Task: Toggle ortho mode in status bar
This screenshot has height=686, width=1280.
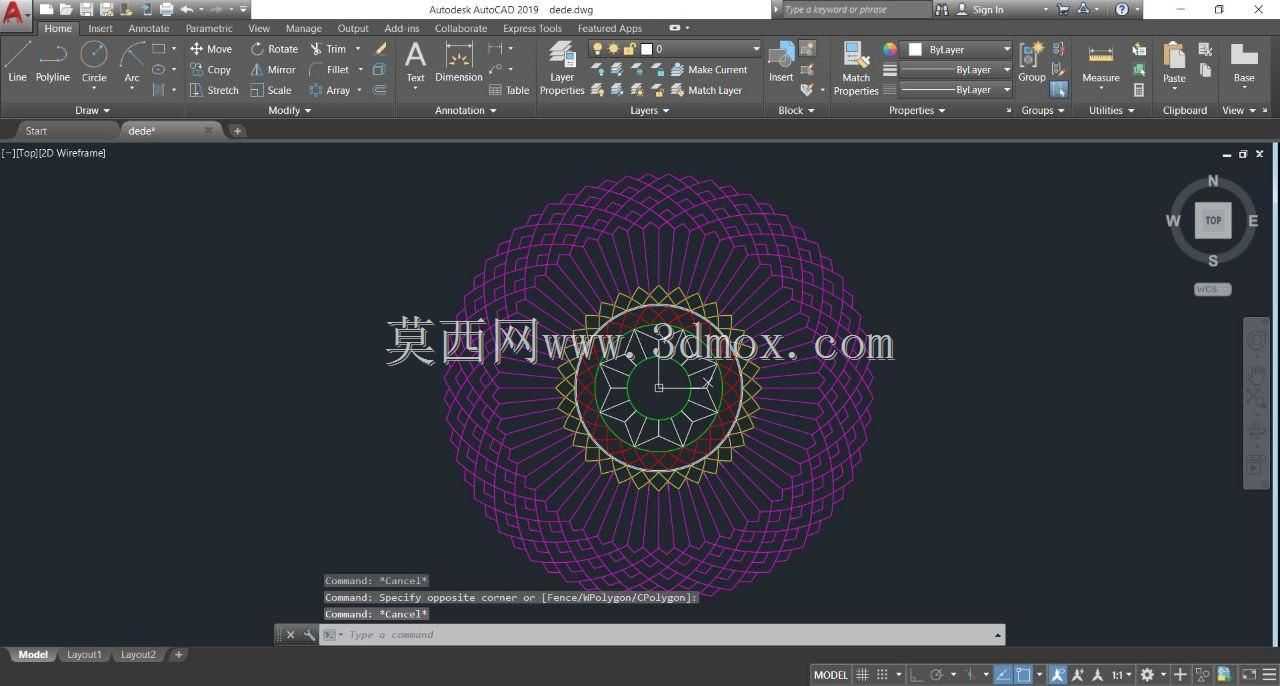Action: coord(915,675)
